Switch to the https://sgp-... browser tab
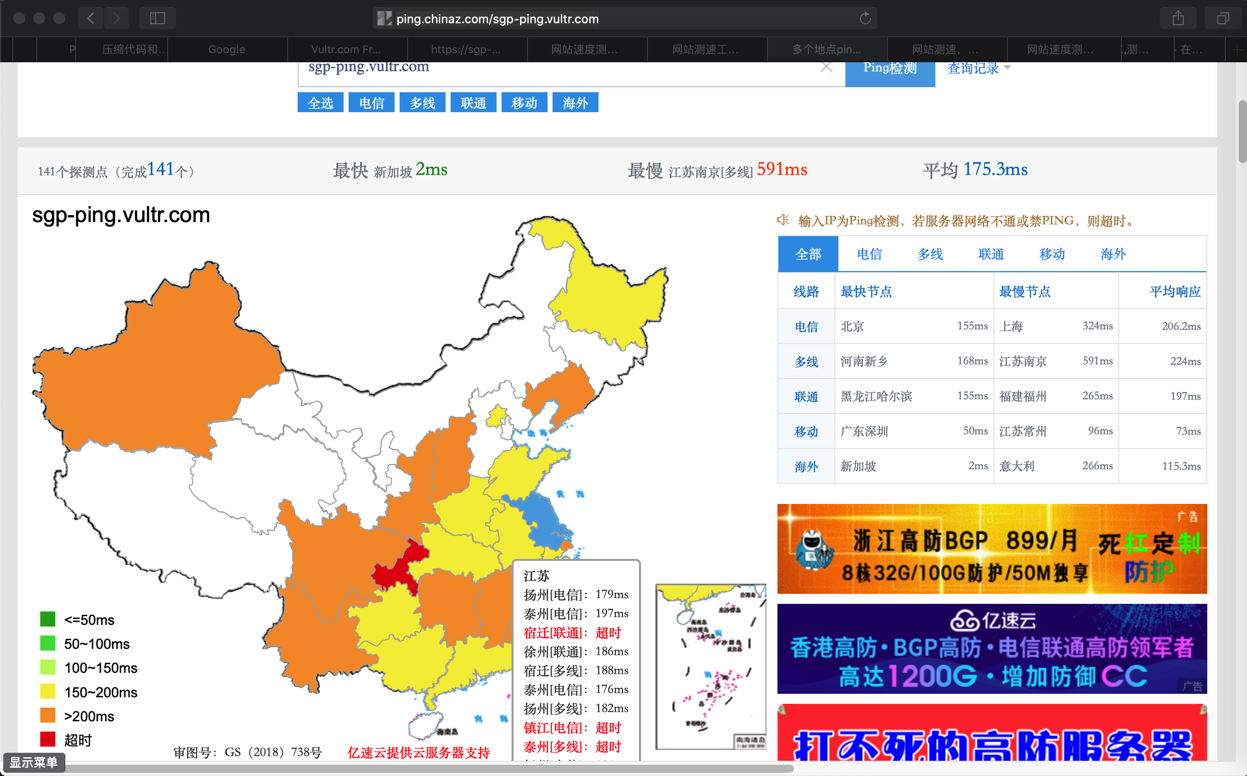 pyautogui.click(x=466, y=49)
